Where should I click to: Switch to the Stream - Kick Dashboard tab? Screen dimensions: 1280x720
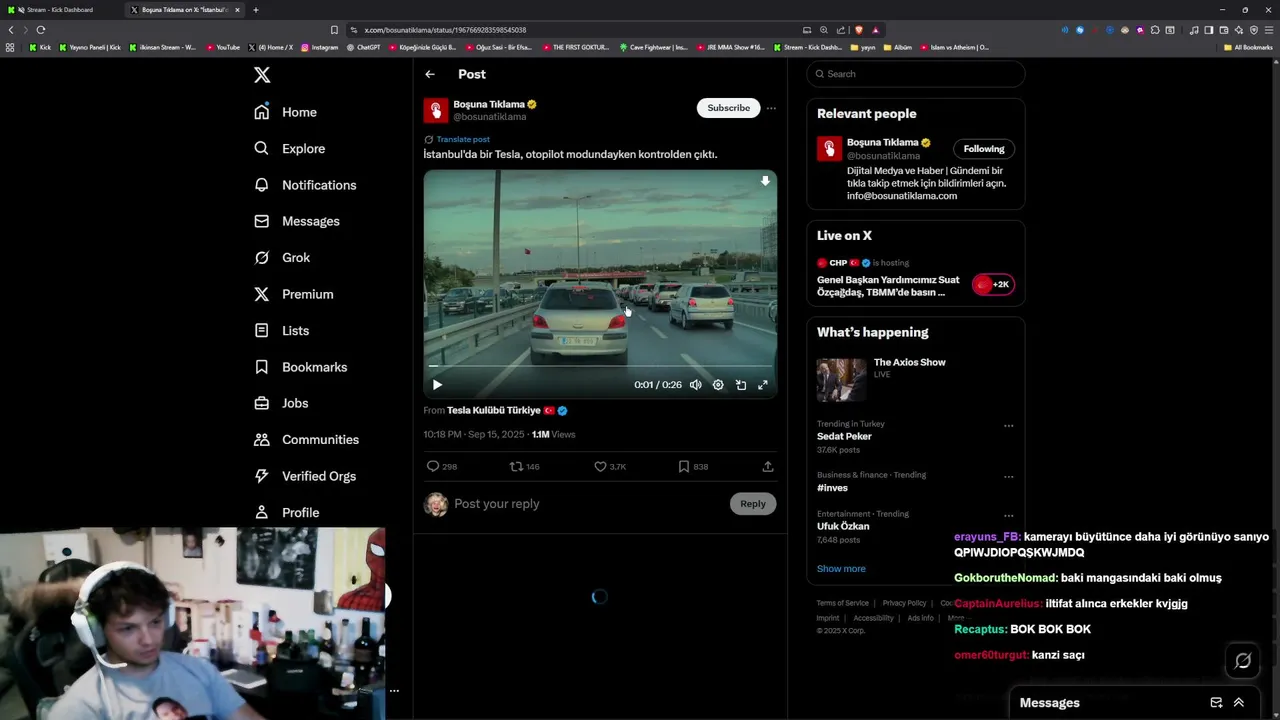coord(60,10)
